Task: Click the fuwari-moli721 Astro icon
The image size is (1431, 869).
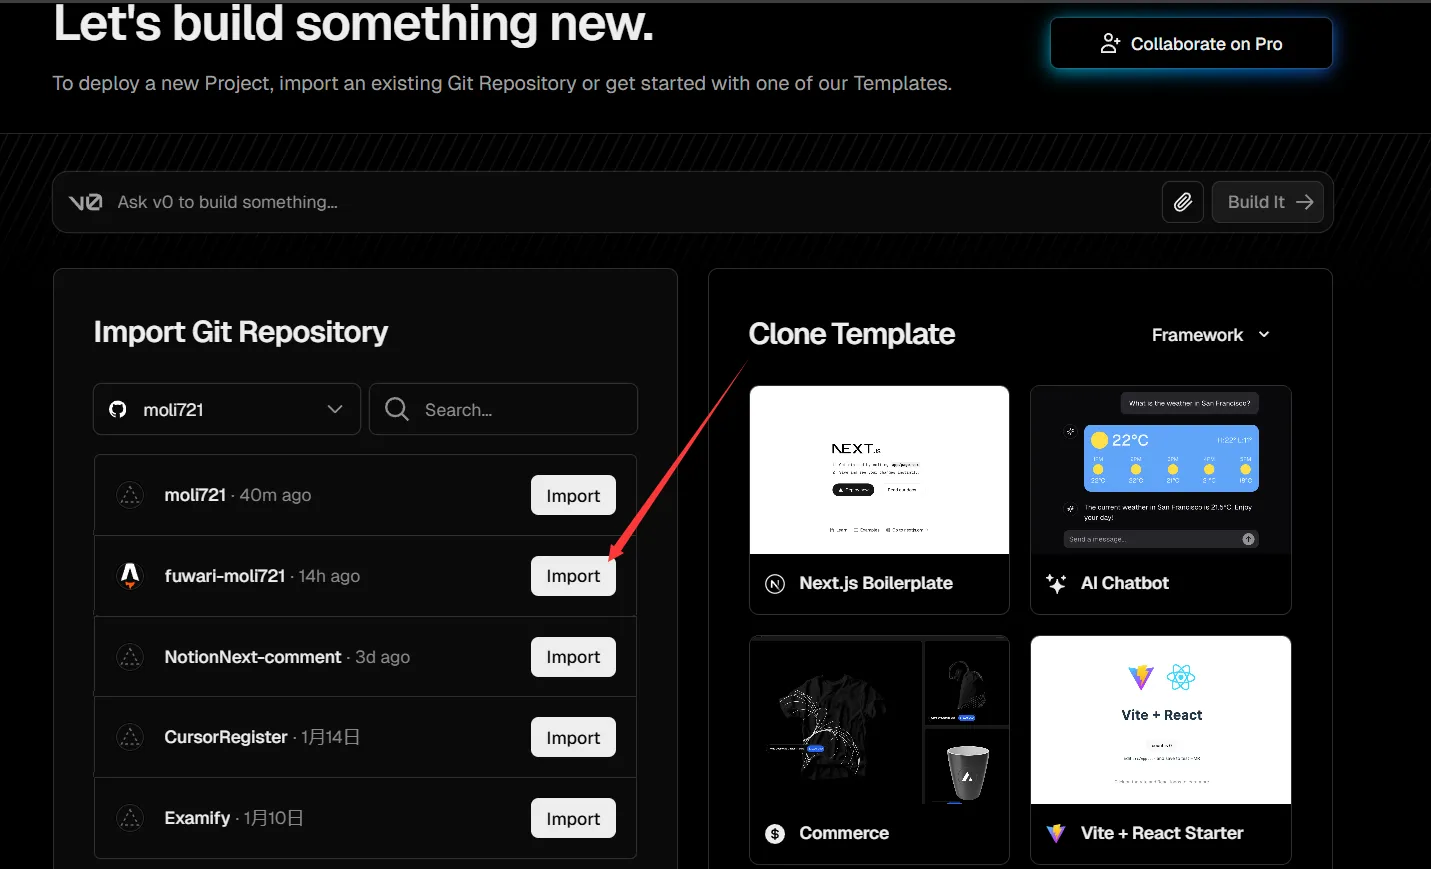Action: (x=130, y=576)
